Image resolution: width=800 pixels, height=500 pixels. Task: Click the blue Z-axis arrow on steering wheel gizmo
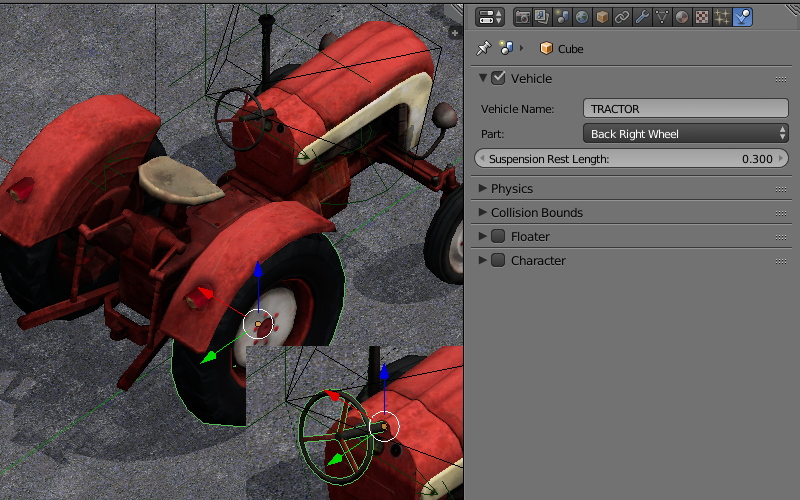(x=384, y=371)
